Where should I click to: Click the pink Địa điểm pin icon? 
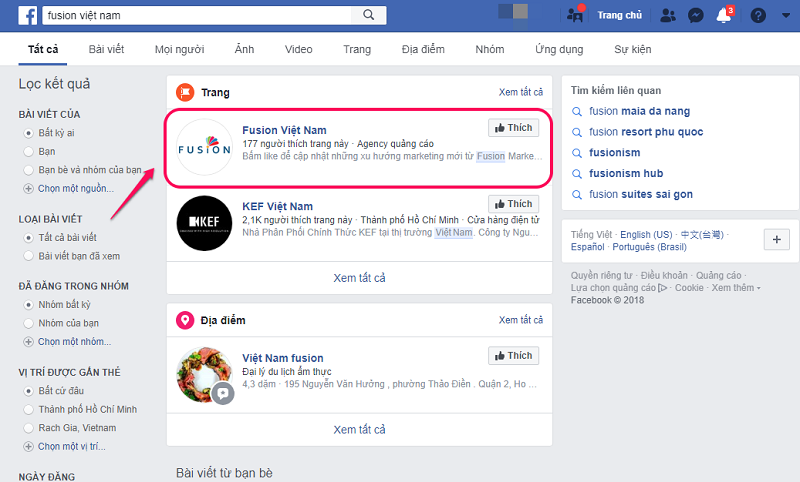(185, 320)
